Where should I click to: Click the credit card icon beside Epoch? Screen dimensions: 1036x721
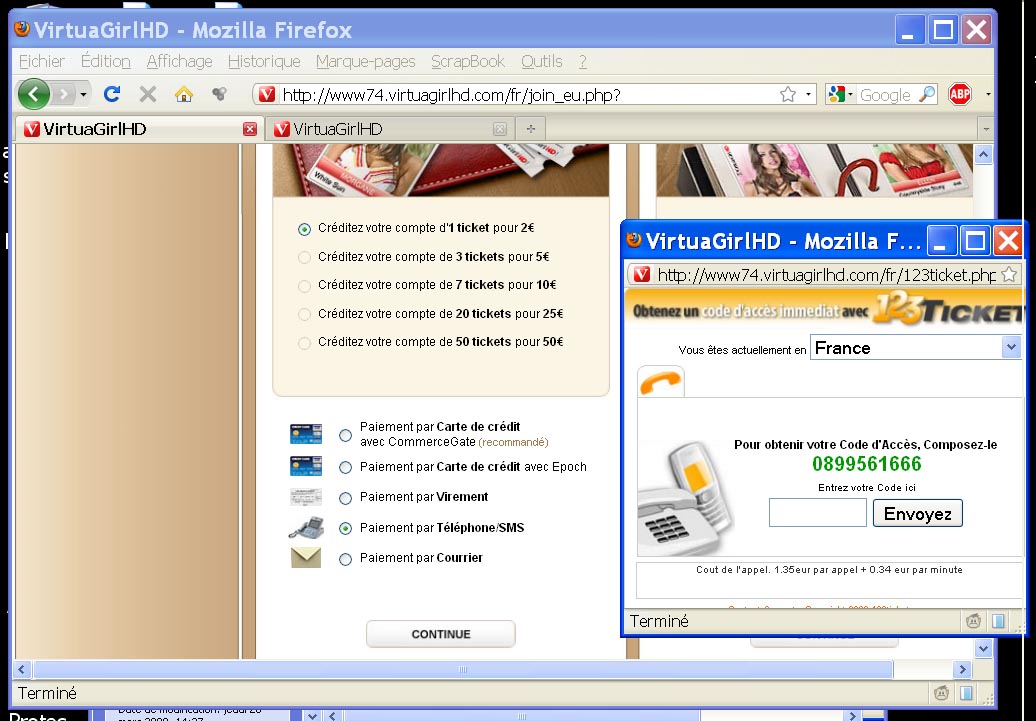click(x=306, y=466)
